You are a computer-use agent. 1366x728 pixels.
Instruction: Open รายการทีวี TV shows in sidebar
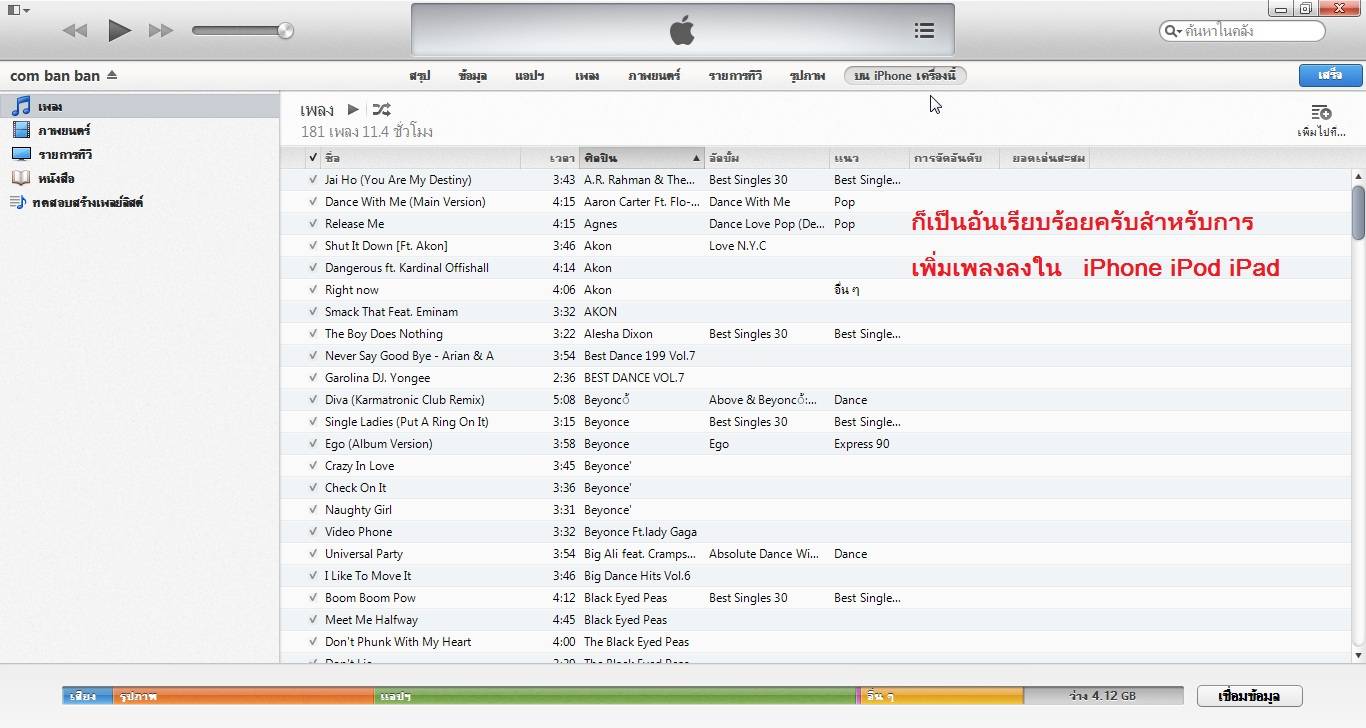[65, 154]
